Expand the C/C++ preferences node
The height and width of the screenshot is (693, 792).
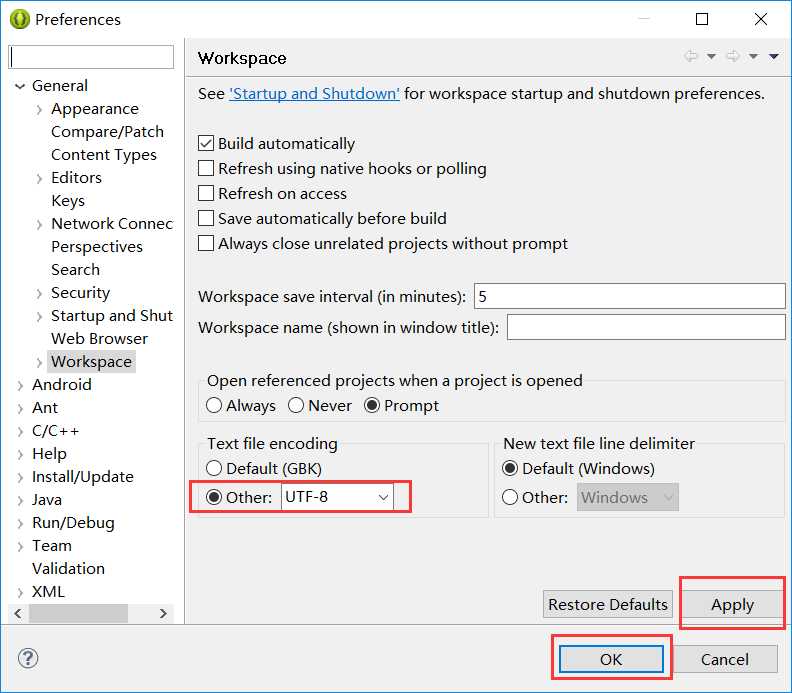20,431
